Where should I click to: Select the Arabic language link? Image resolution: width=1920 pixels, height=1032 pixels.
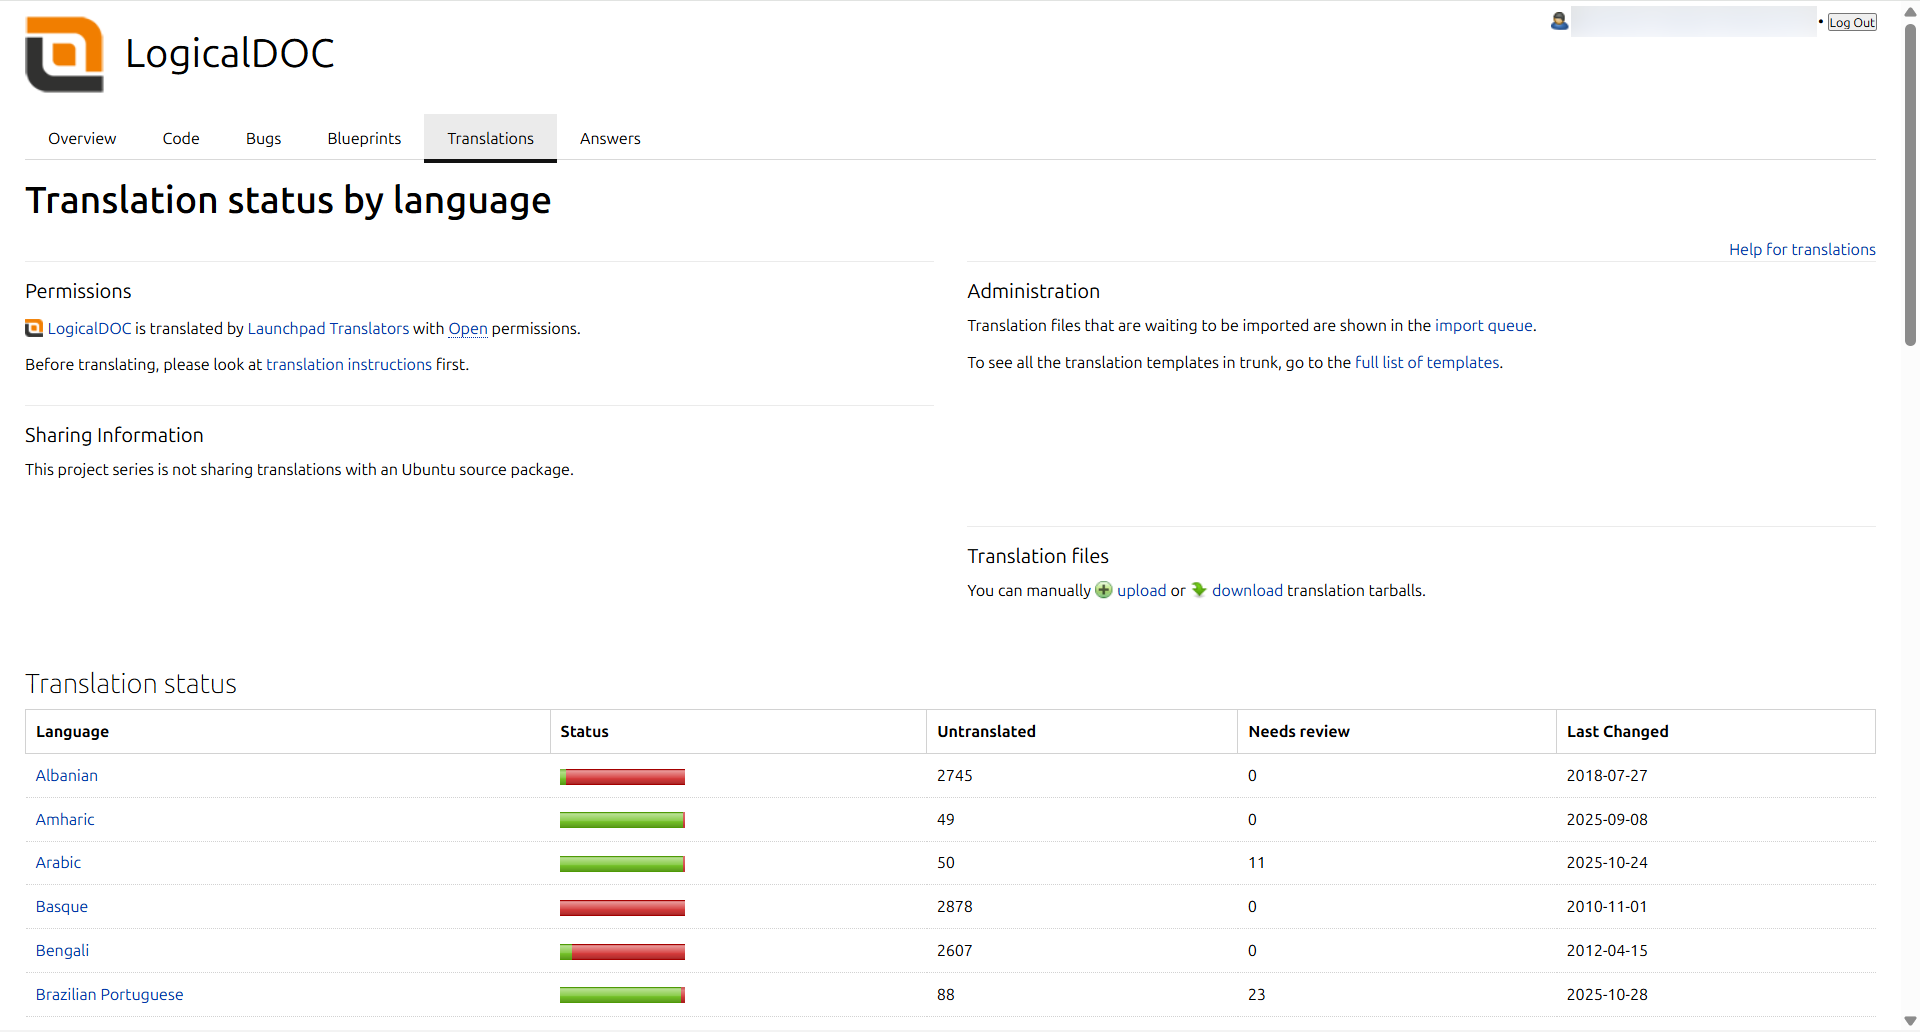point(58,862)
